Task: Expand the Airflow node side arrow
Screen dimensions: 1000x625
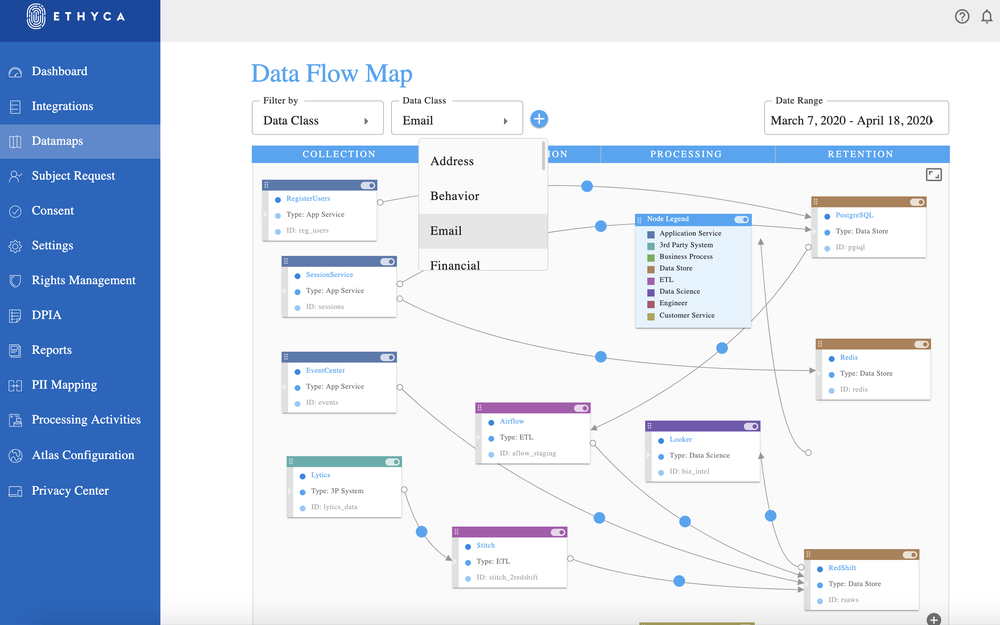Action: tap(478, 438)
